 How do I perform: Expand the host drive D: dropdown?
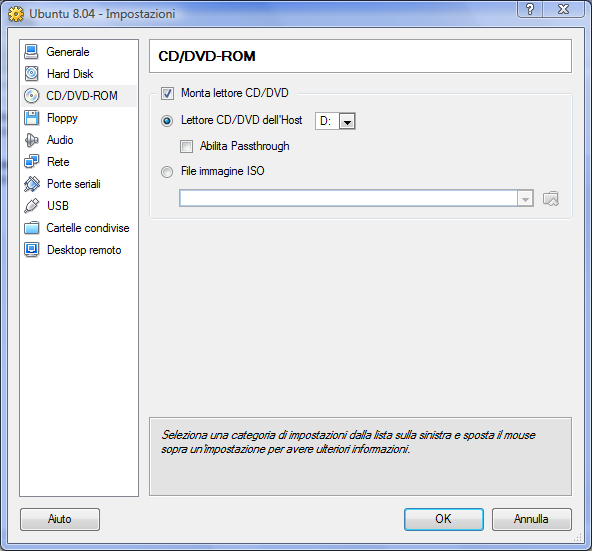(x=335, y=121)
